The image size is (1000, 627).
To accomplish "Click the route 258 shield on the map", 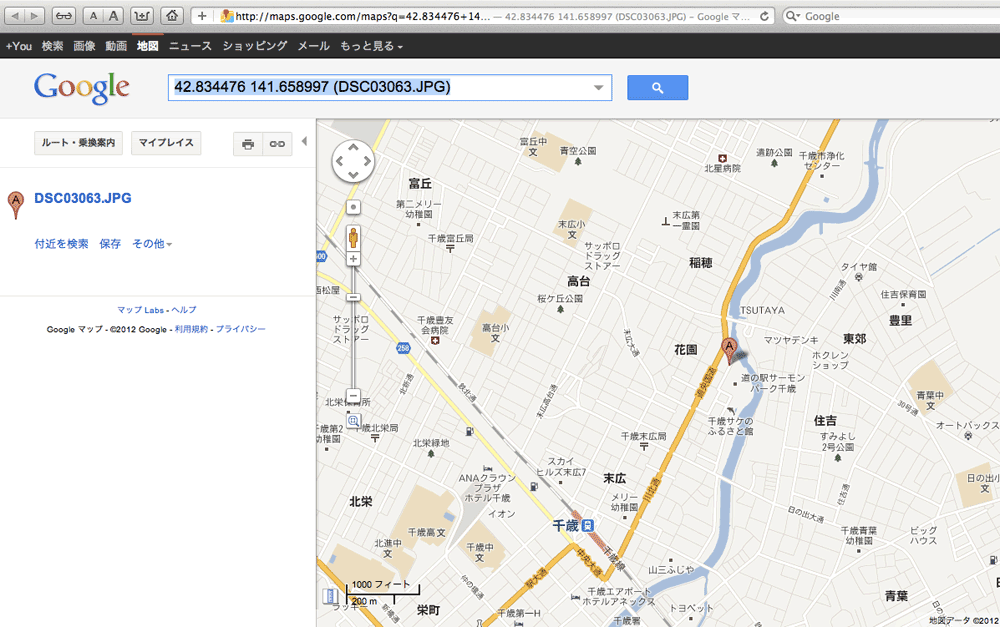I will 403,348.
